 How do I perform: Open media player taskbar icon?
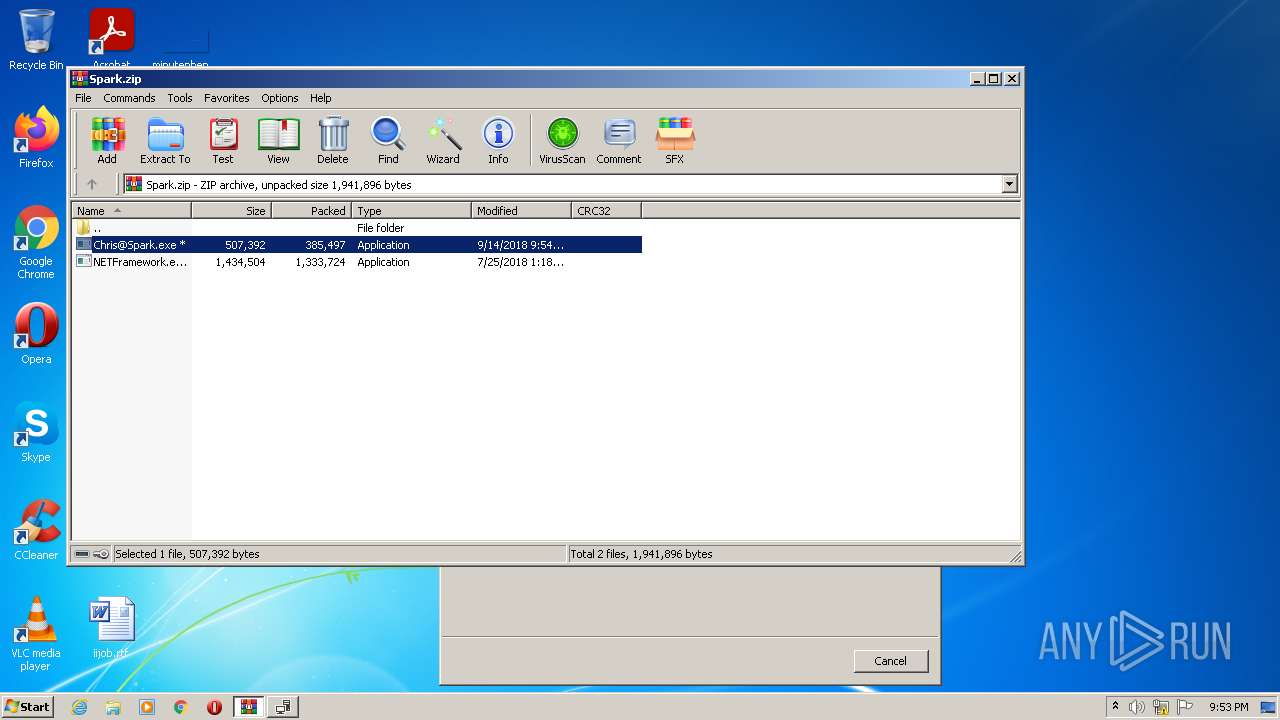tap(147, 707)
